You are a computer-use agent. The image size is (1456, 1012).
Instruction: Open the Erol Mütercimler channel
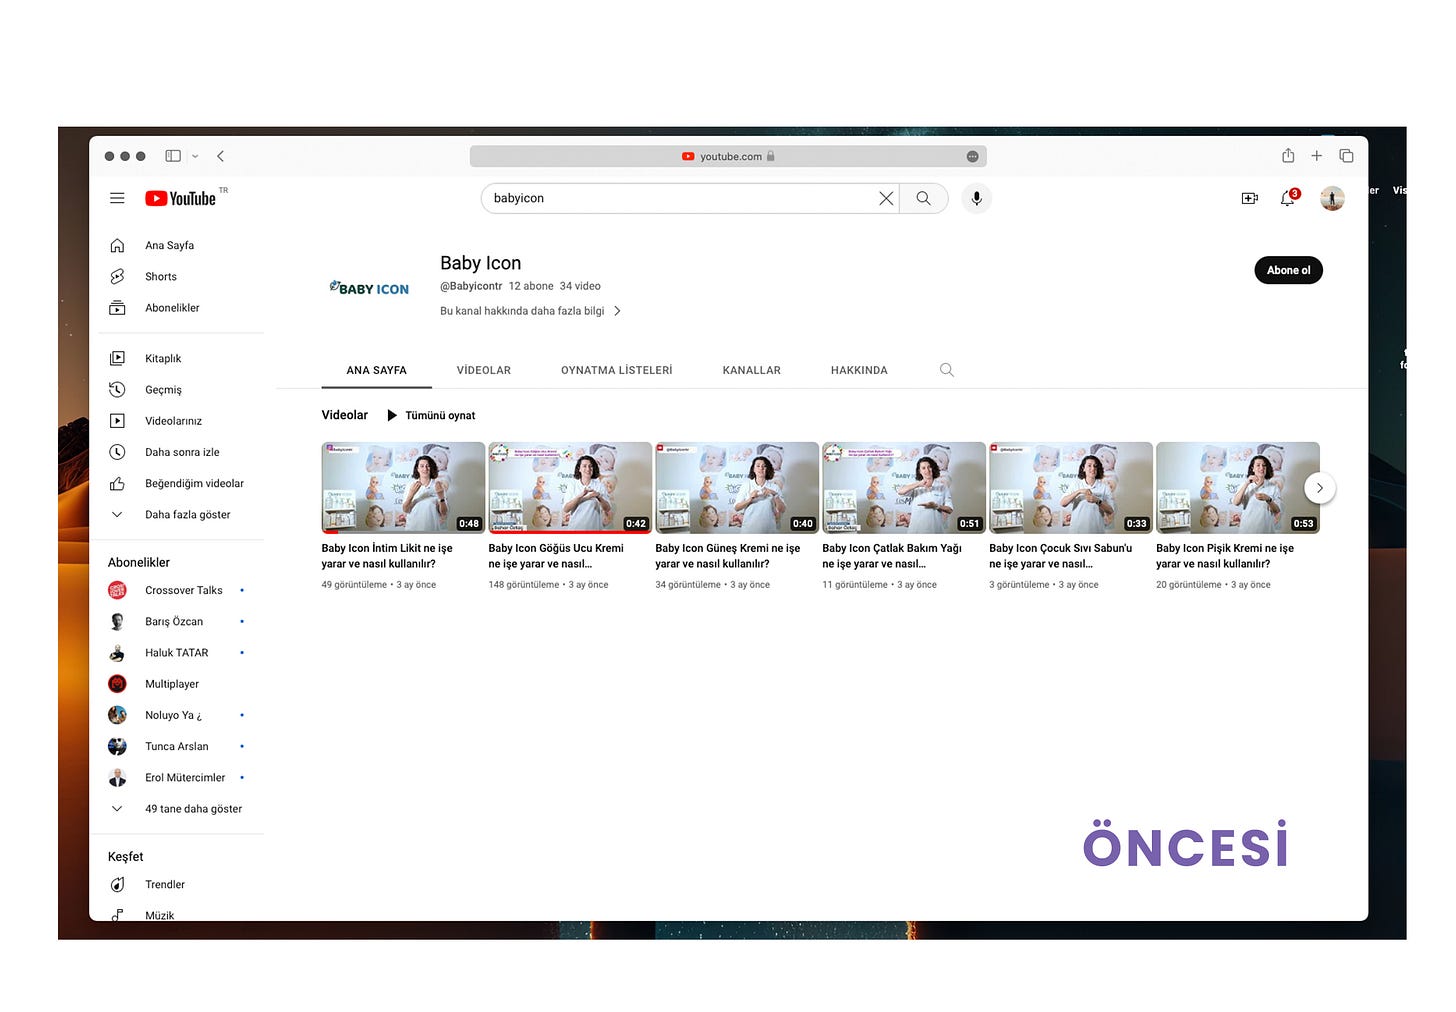click(185, 777)
